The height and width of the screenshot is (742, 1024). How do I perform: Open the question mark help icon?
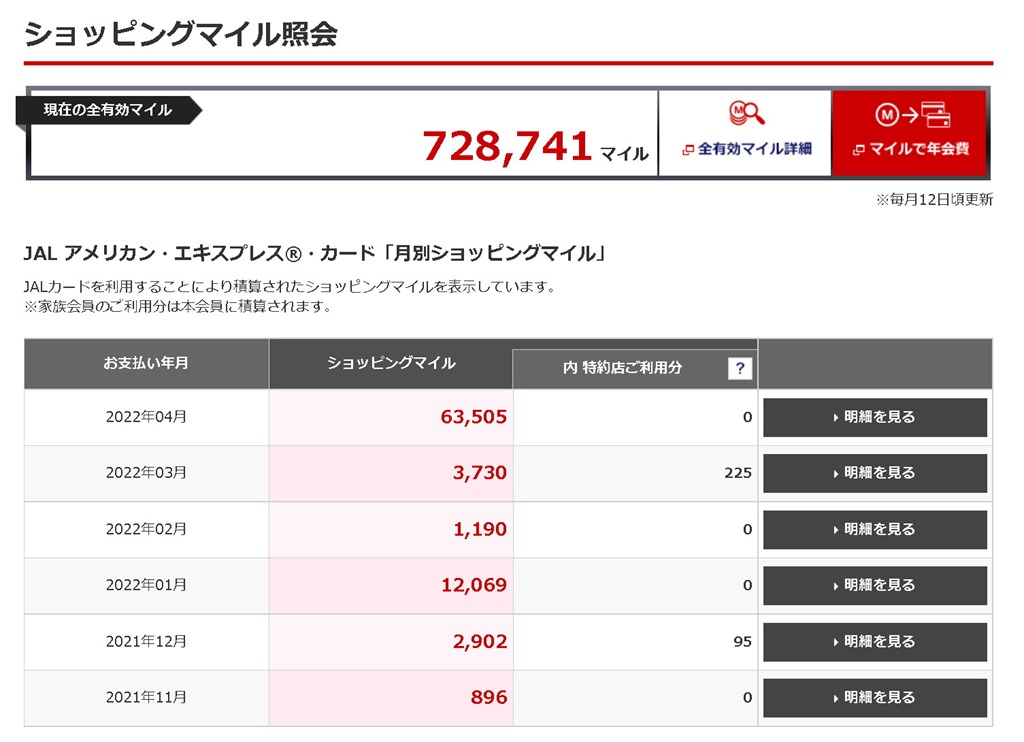point(740,368)
